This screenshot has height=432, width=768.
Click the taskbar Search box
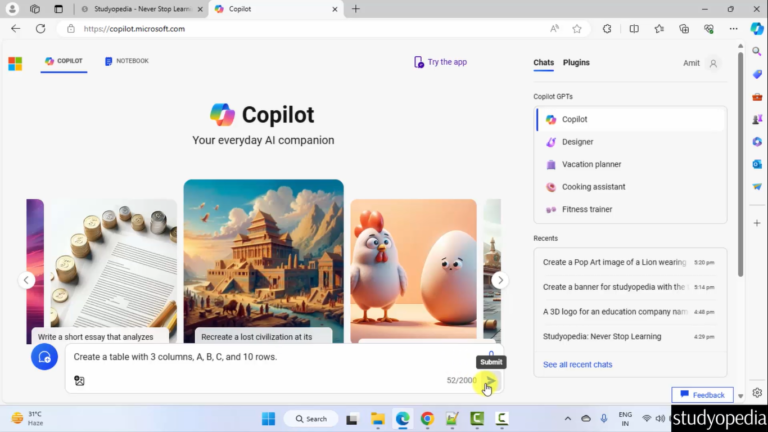coord(312,419)
